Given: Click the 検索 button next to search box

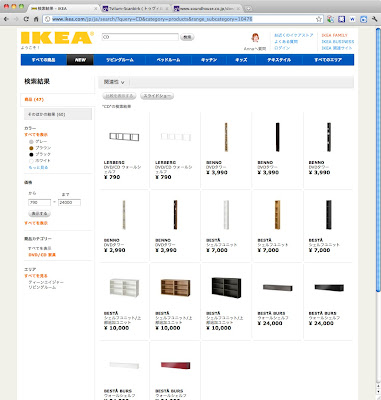Looking at the screenshot, I should pyautogui.click(x=187, y=37).
